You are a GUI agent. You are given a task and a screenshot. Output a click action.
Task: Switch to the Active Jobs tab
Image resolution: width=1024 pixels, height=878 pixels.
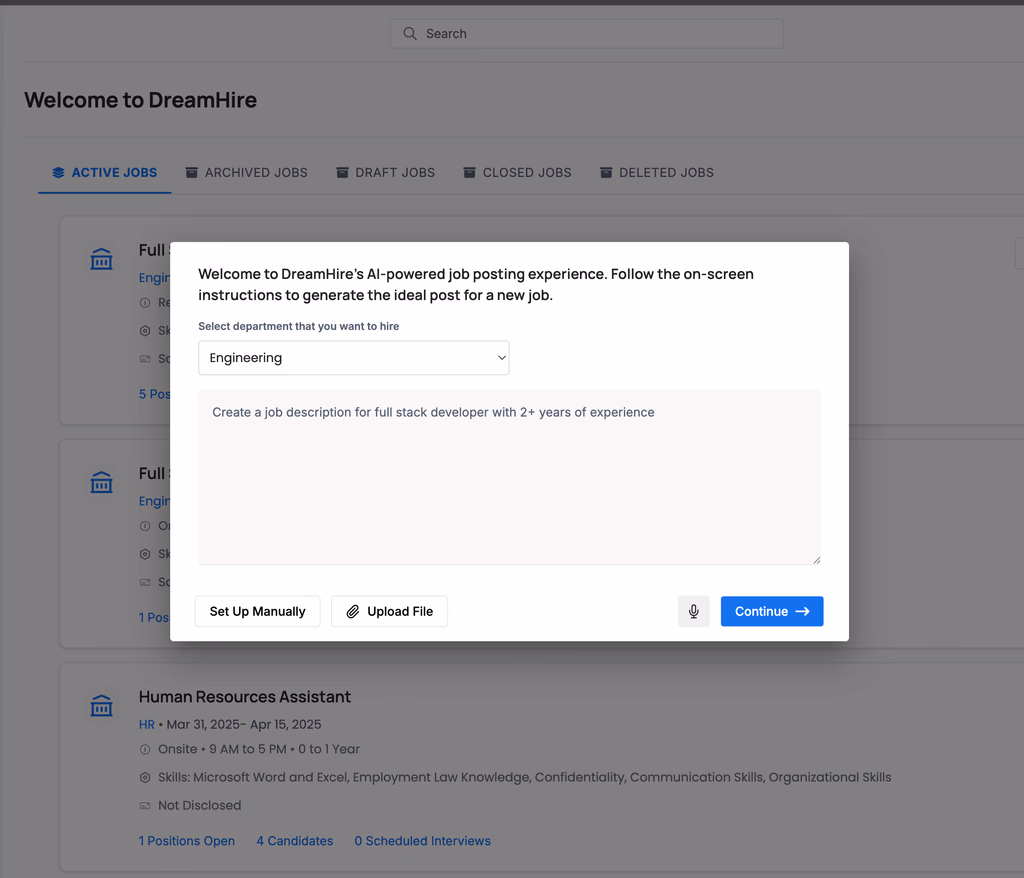[104, 172]
